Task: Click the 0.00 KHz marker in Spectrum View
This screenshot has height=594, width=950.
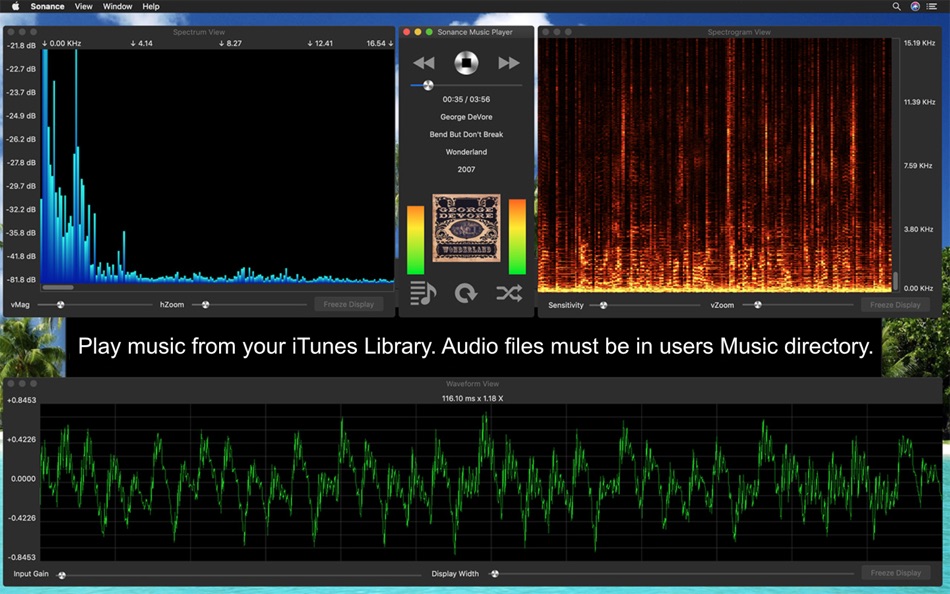Action: click(62, 44)
